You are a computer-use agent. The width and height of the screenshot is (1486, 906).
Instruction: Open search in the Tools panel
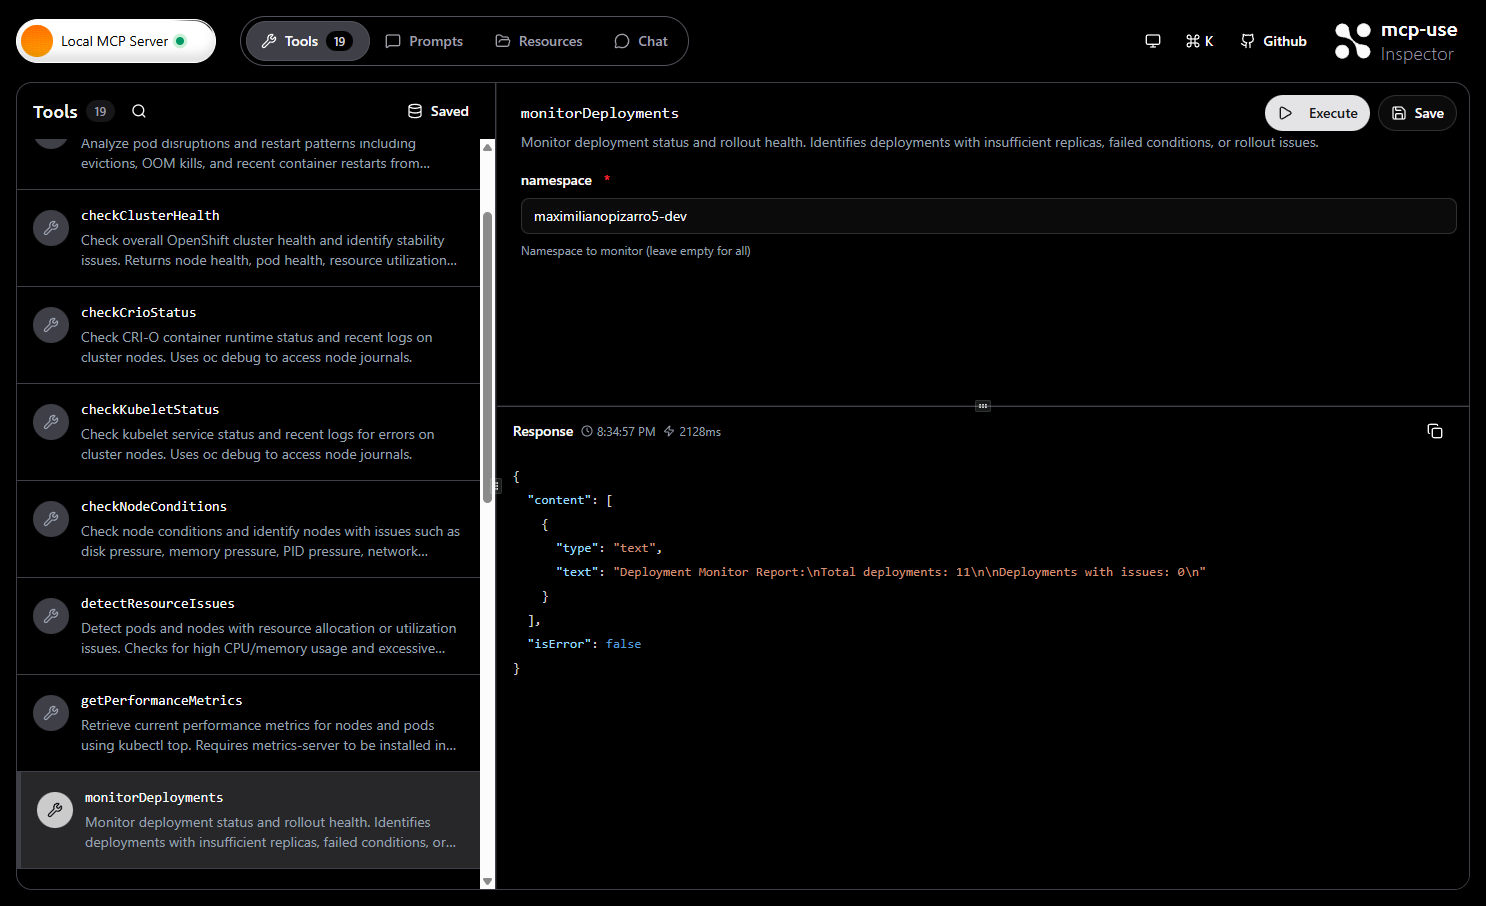click(x=138, y=111)
